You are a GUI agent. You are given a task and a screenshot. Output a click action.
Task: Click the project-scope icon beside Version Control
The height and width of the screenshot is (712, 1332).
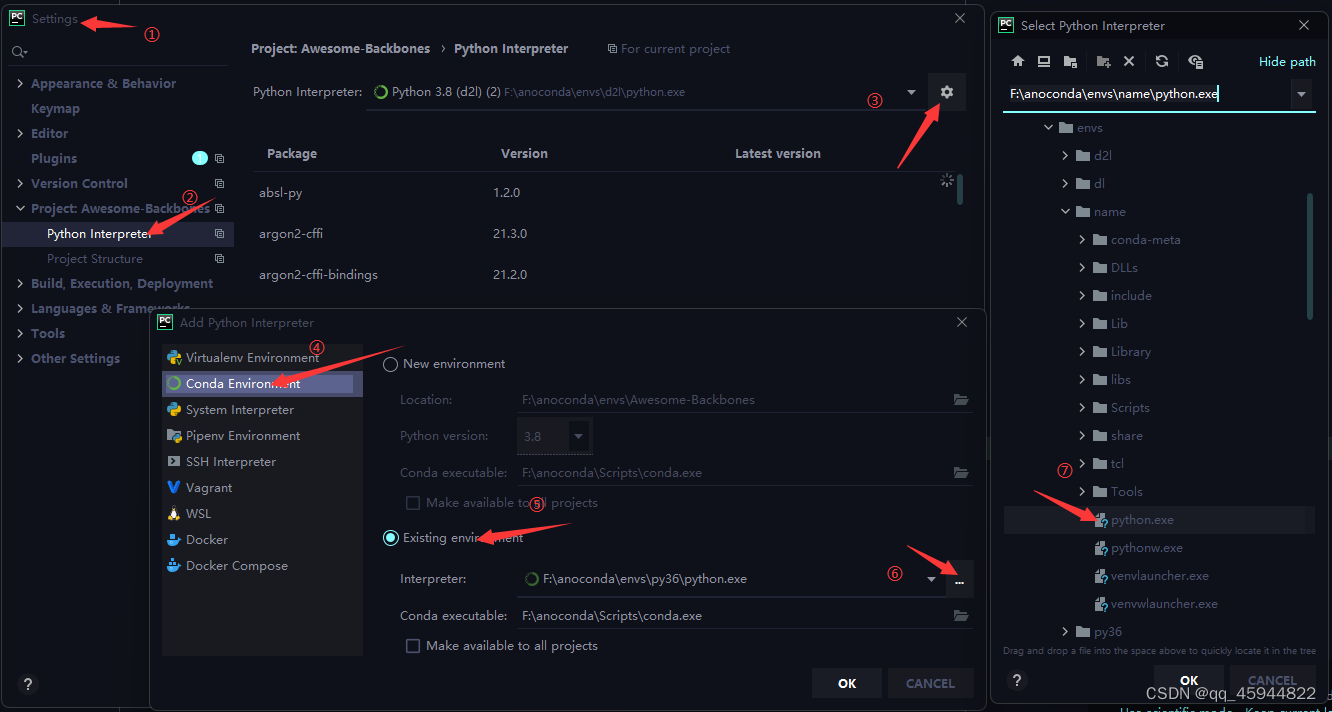click(219, 183)
